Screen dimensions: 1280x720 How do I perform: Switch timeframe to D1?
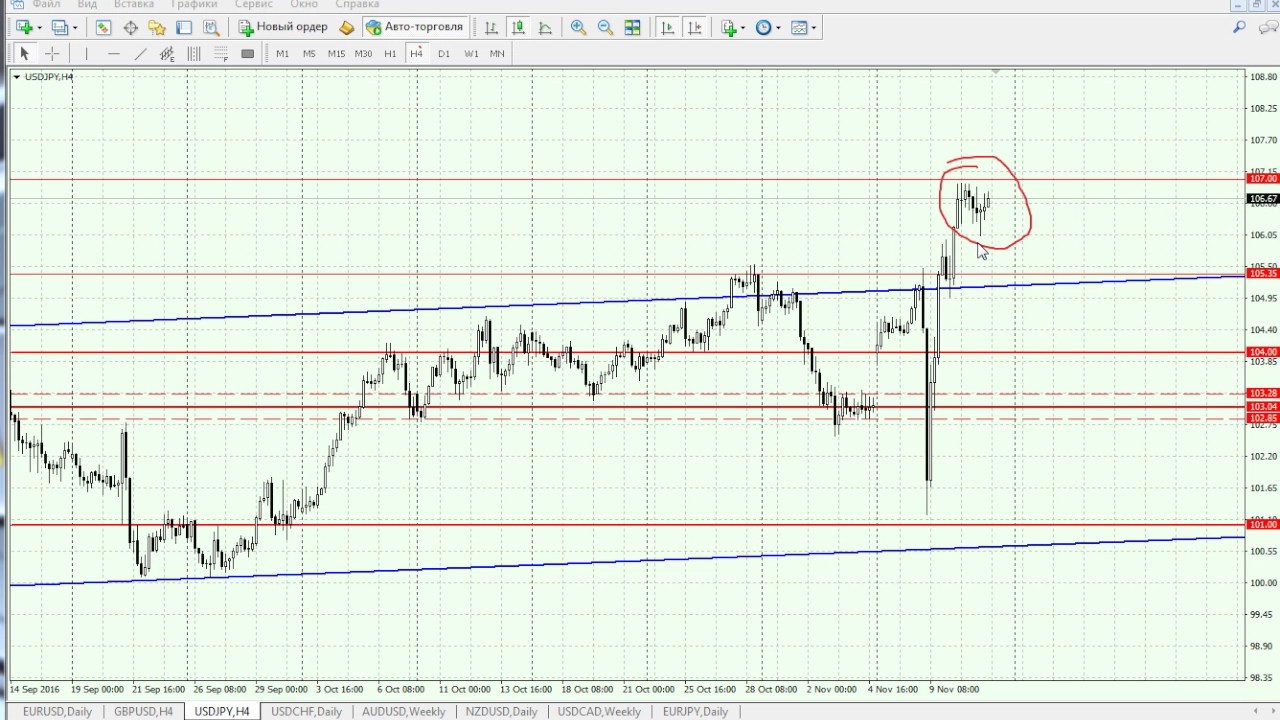pos(444,54)
